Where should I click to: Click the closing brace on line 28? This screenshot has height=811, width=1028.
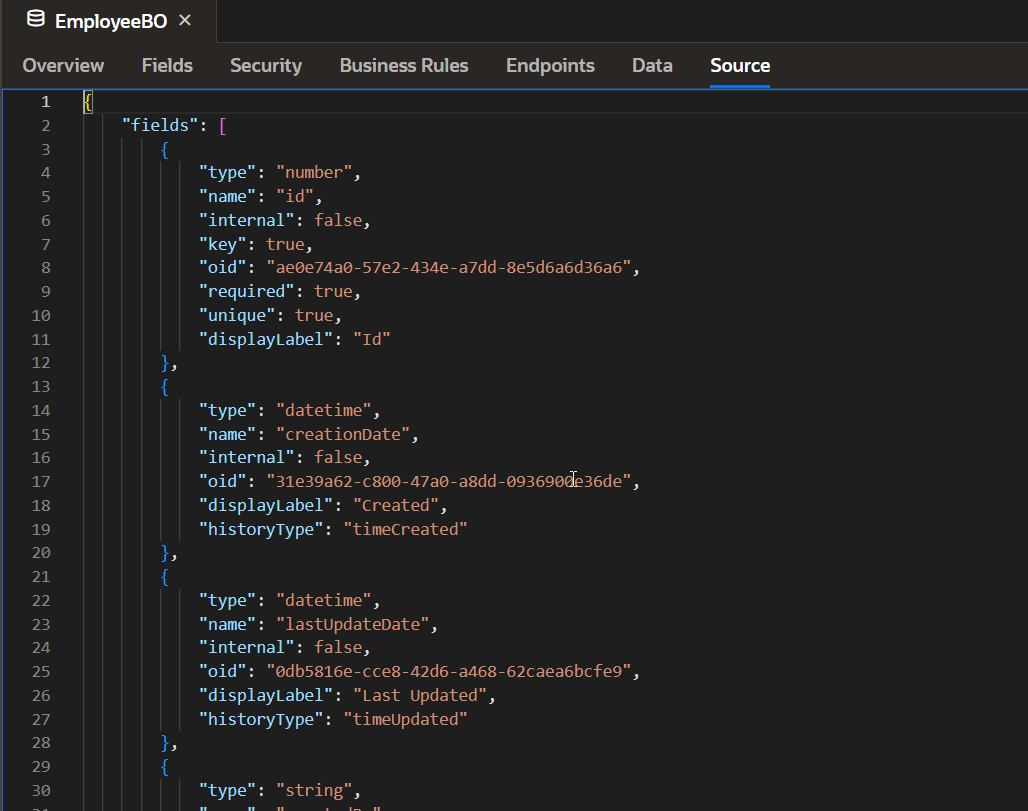(x=165, y=743)
